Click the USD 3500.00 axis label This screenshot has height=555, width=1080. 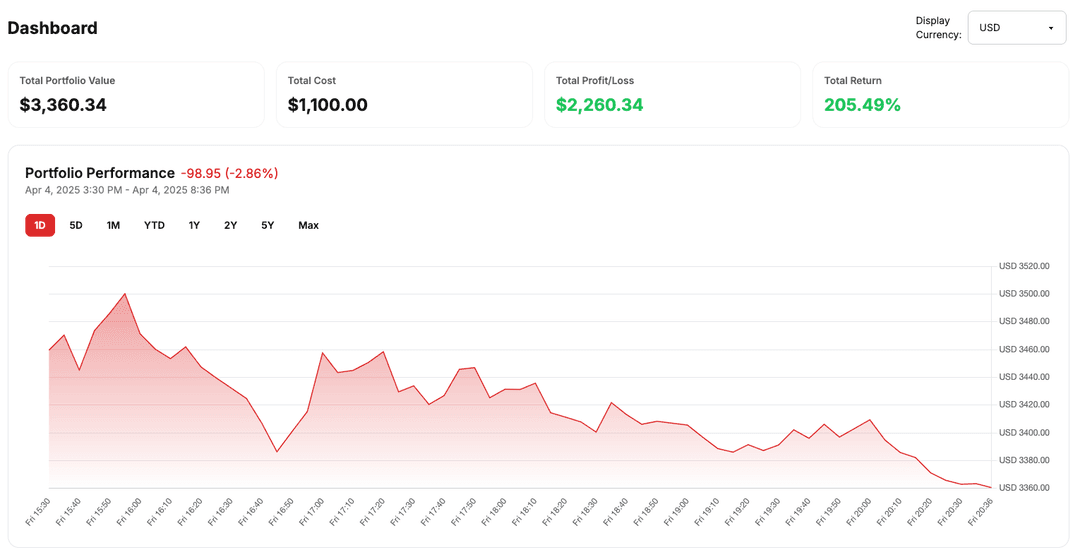pos(1024,294)
